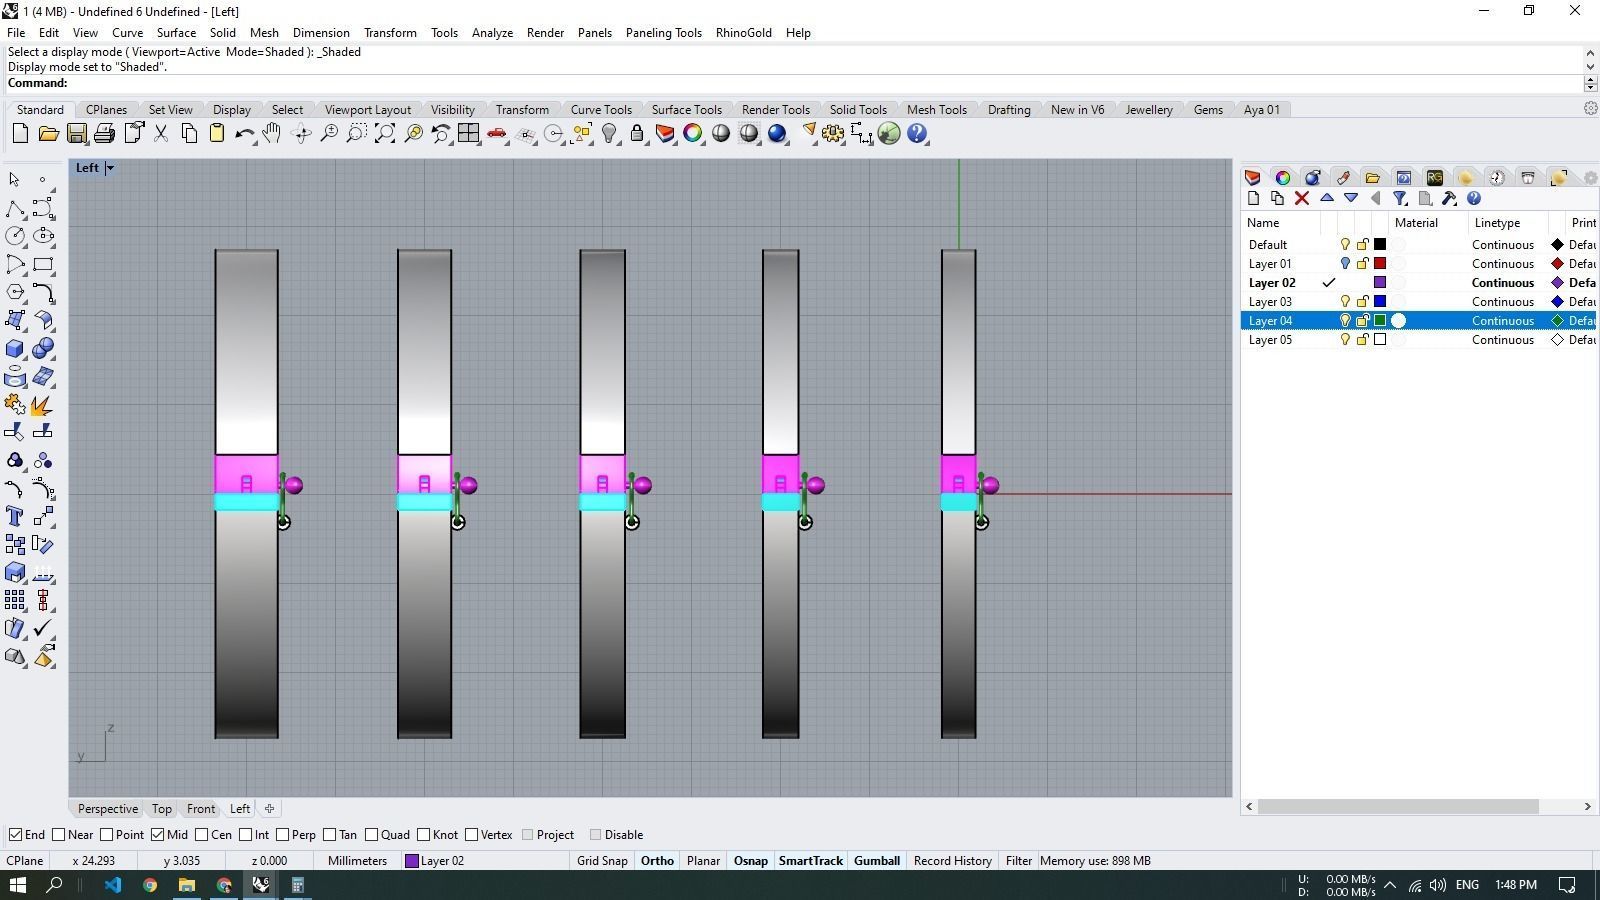Activate the Pan hand tool
This screenshot has height=900, width=1600.
coord(272,134)
